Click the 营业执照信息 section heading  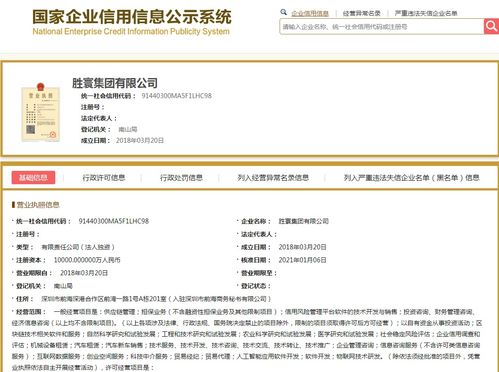click(38, 205)
